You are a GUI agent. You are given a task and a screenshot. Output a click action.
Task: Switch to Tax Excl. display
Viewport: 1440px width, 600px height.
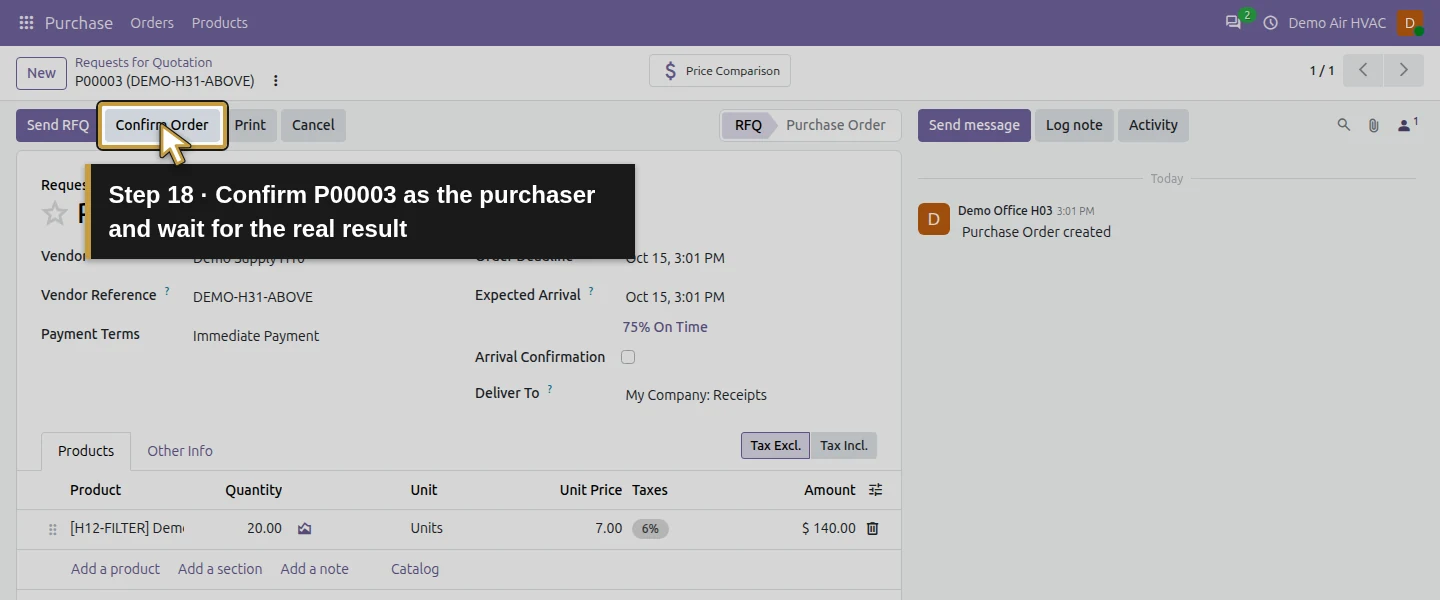coord(775,445)
